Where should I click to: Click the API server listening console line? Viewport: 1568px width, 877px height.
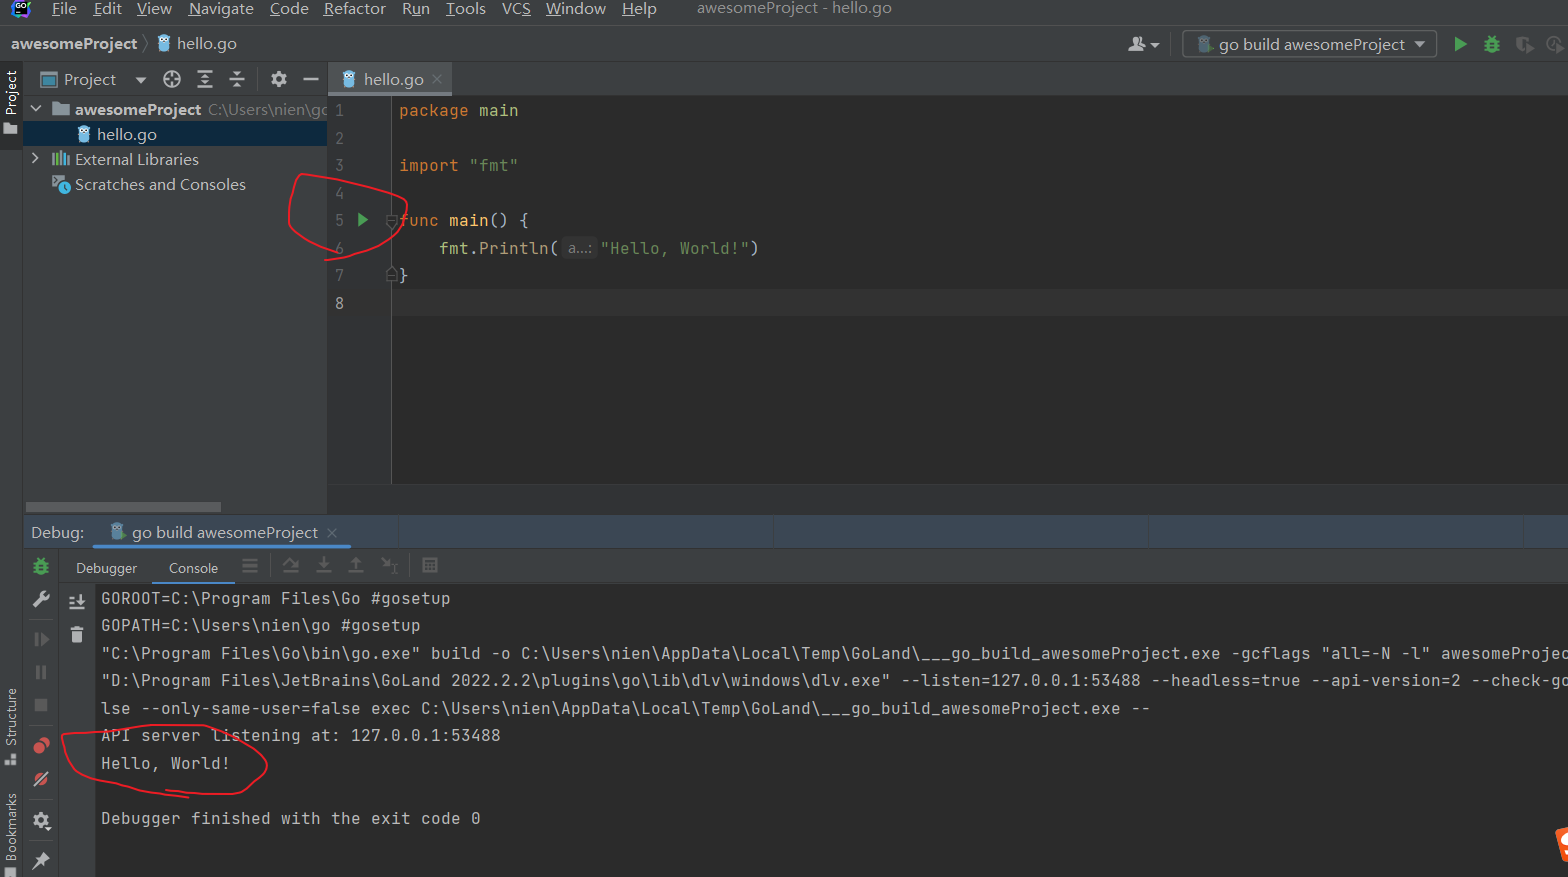pos(301,735)
